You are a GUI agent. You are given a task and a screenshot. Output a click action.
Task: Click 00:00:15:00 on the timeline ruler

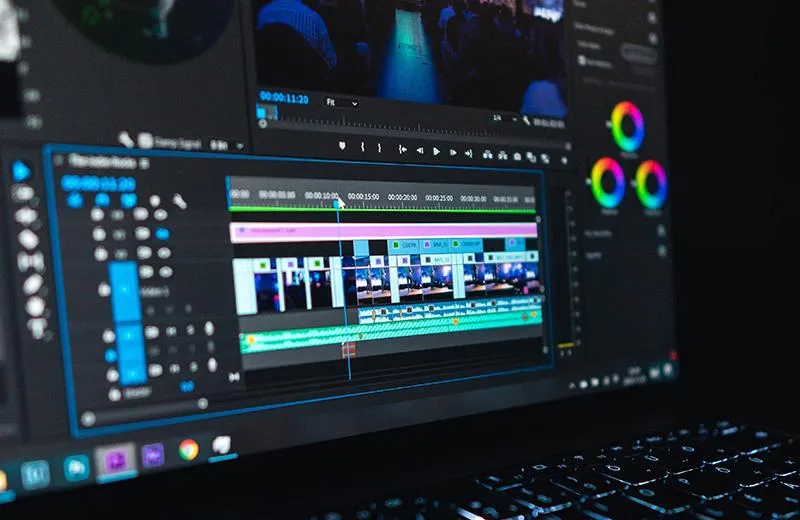363,196
